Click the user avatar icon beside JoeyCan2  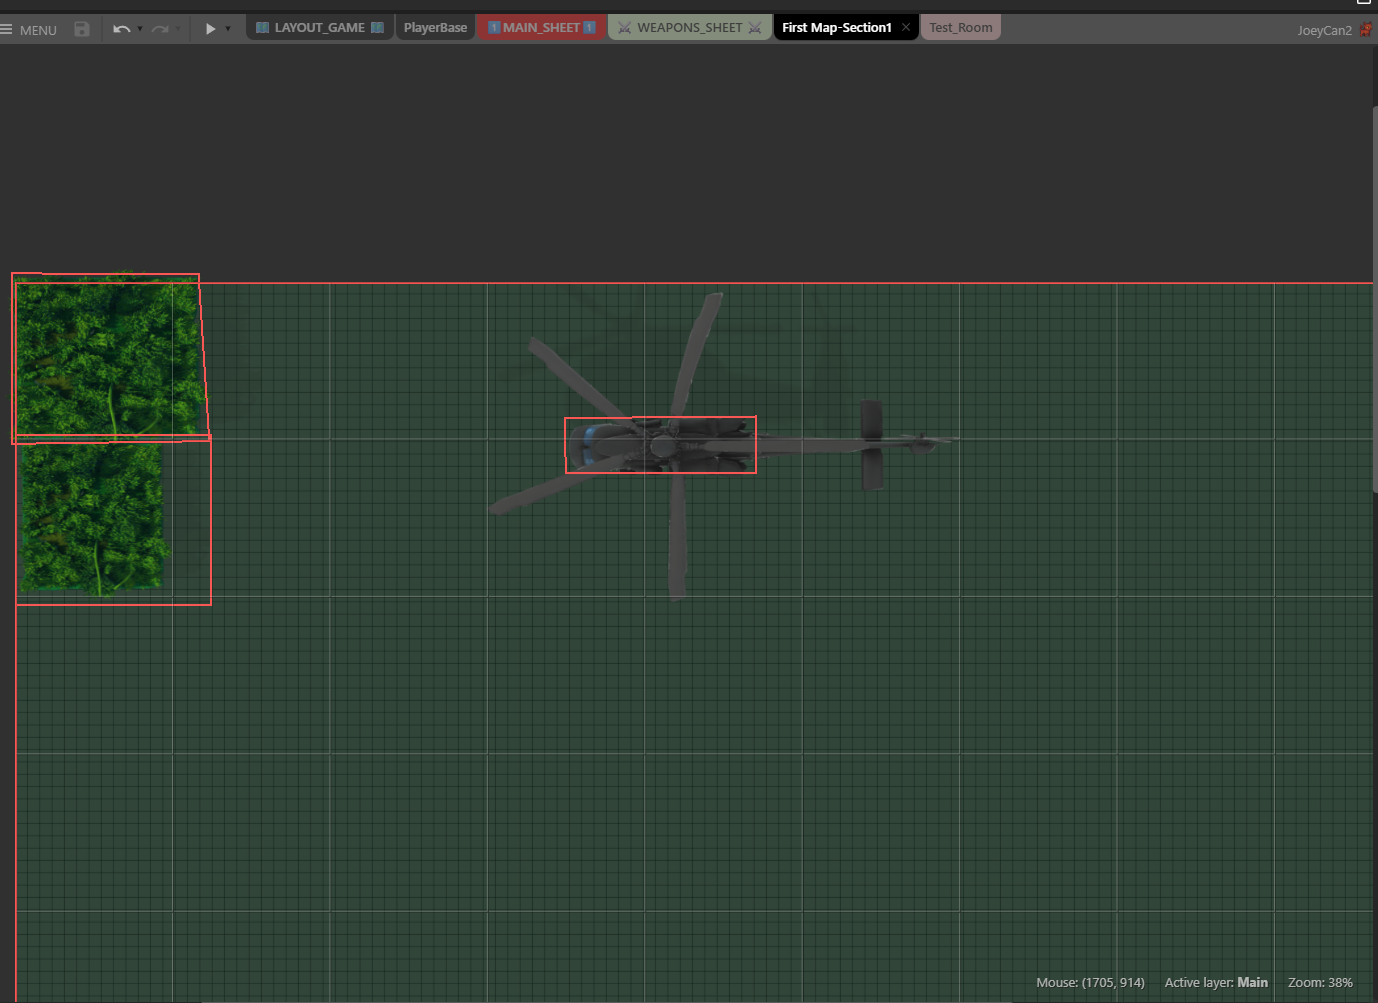pos(1366,30)
